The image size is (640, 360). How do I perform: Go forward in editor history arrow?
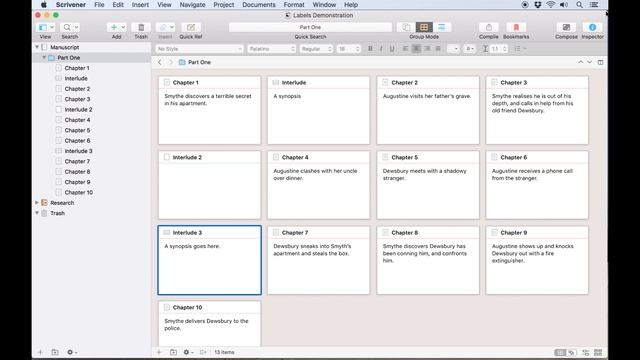click(171, 62)
